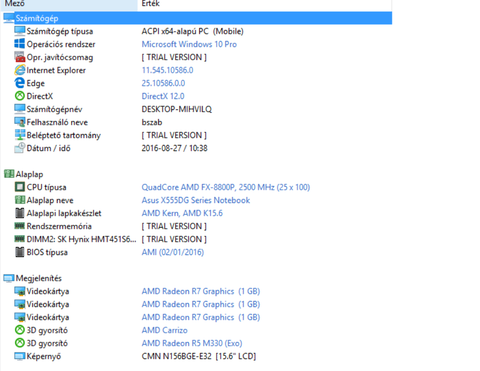This screenshot has width=480, height=371.
Task: Click the Megjelenítés section display icon
Action: coord(9,278)
